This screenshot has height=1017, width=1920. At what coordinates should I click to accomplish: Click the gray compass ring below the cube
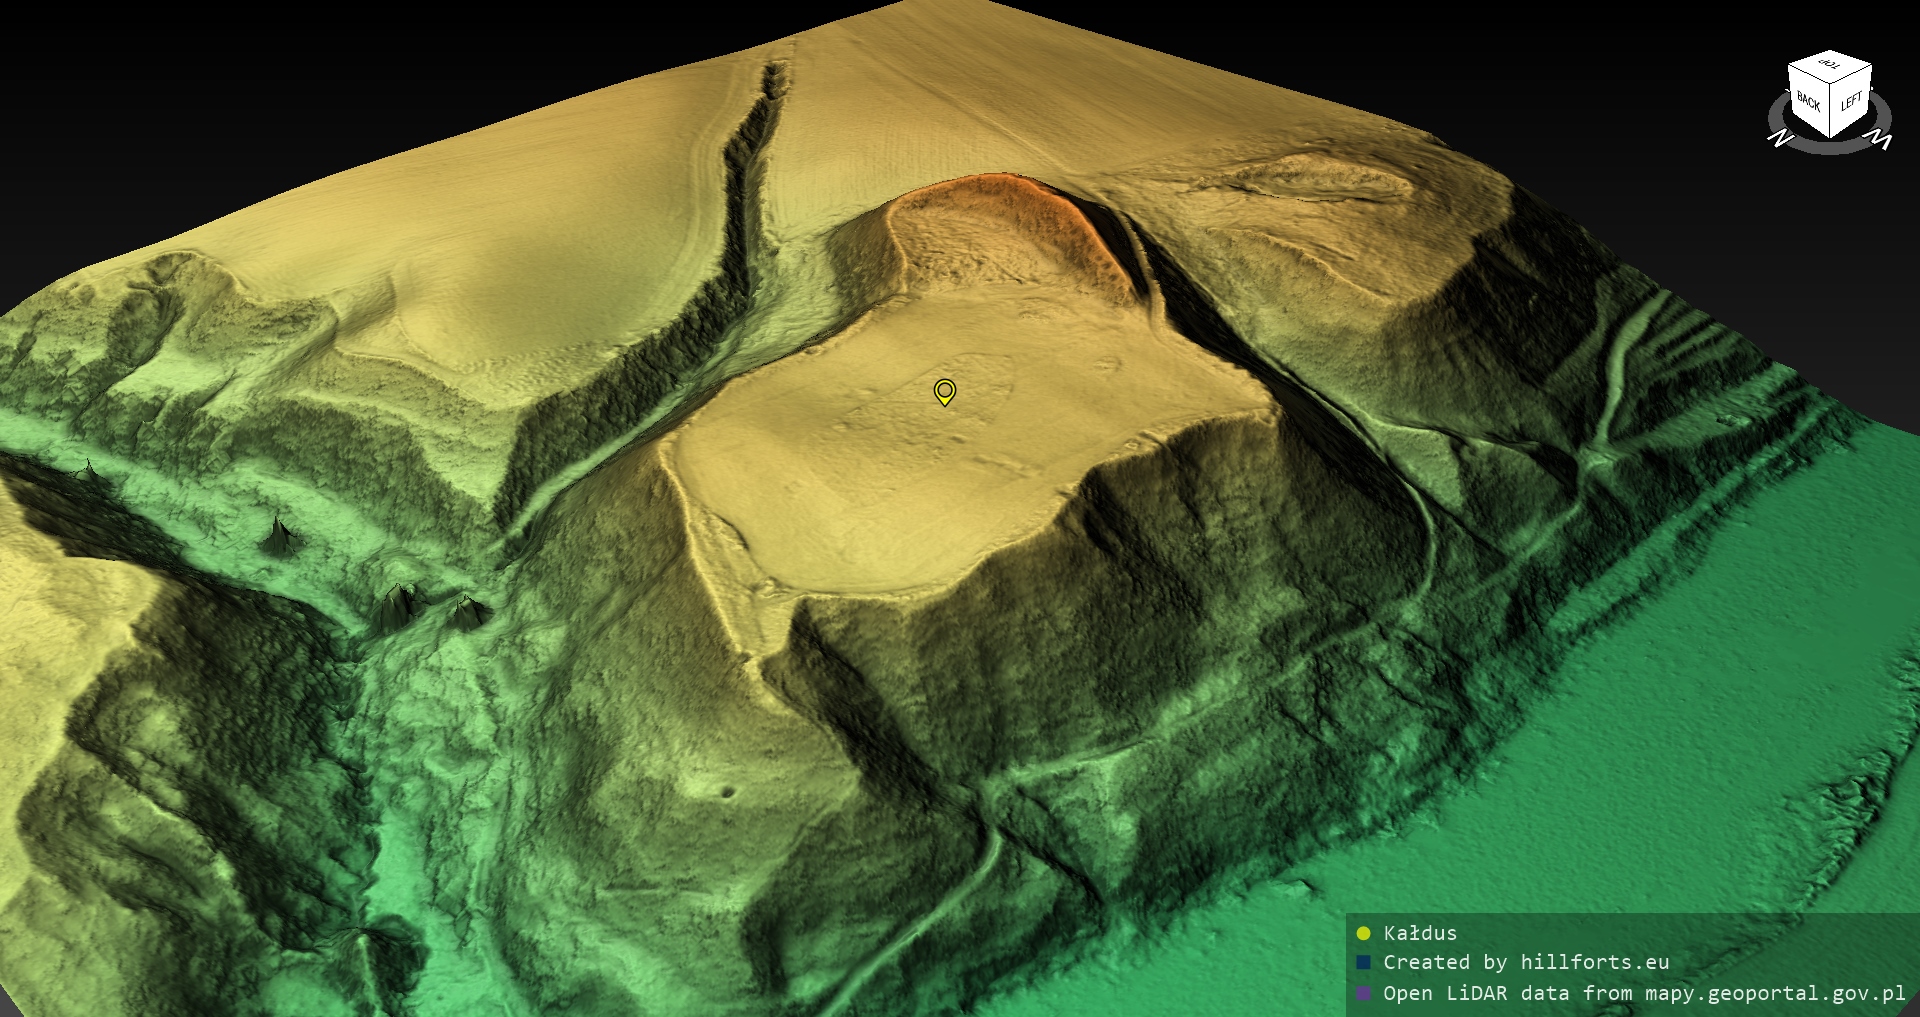[1830, 147]
